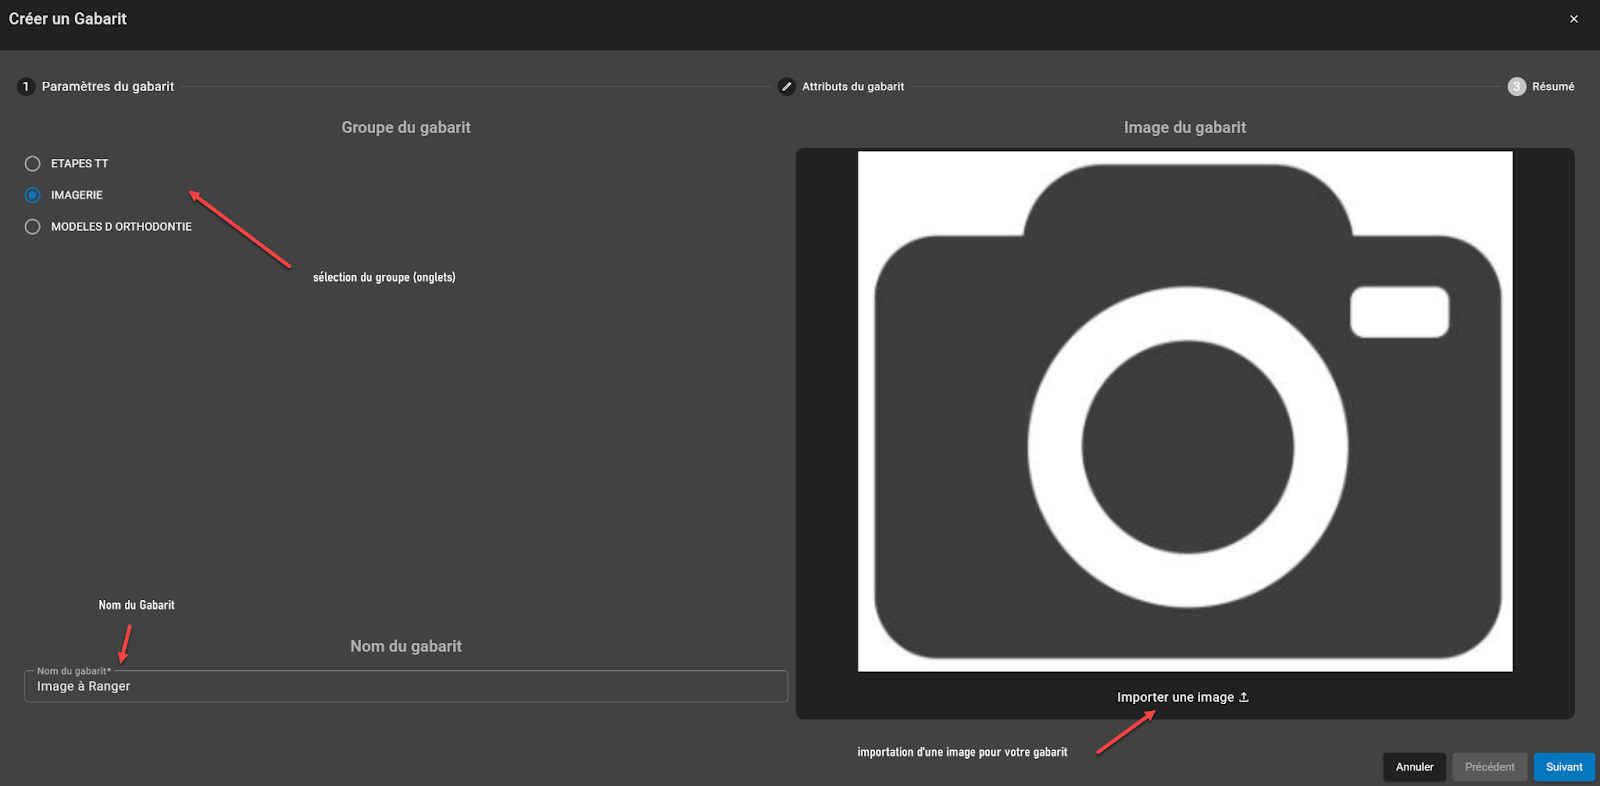
Task: Close the Créer un Gabarit dialog
Action: 1573,19
